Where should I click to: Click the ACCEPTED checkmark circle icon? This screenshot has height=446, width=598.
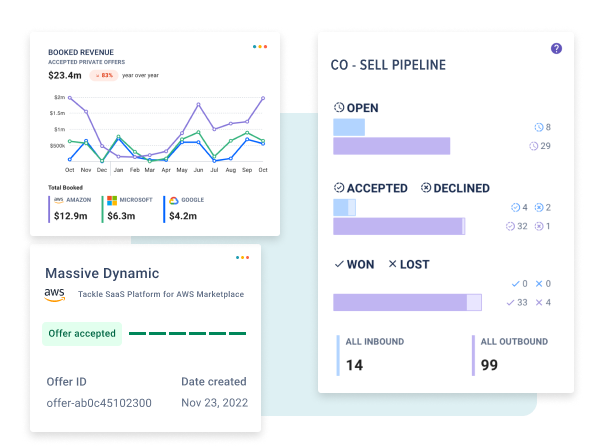tap(339, 188)
